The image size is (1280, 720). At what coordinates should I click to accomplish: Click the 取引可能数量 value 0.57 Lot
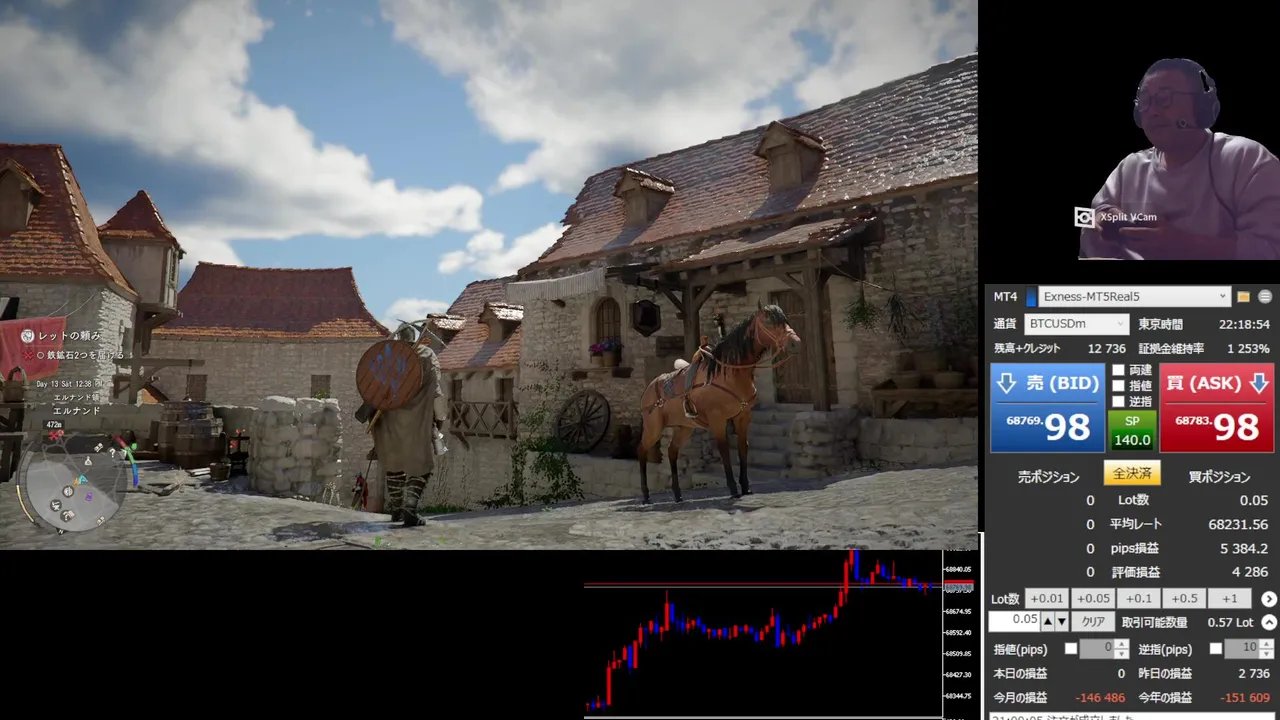coord(1230,622)
